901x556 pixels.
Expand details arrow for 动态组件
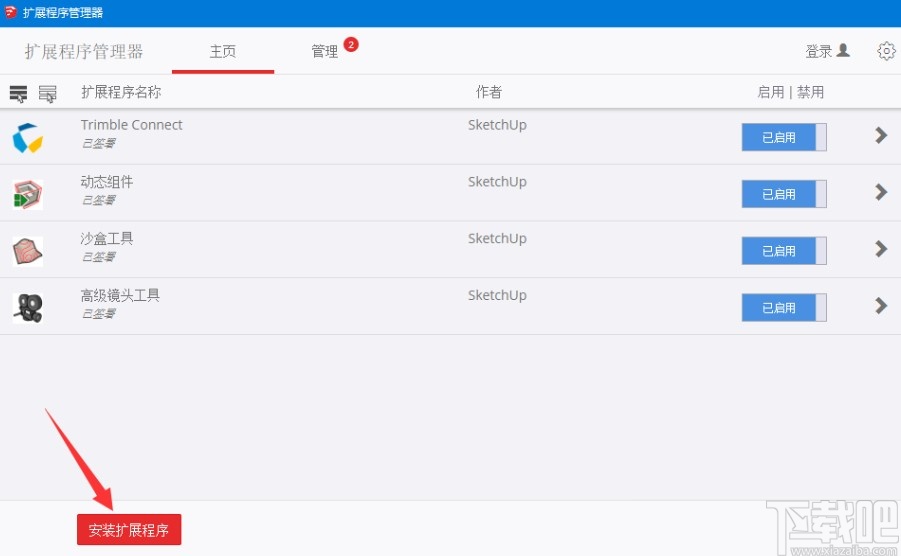pos(881,192)
